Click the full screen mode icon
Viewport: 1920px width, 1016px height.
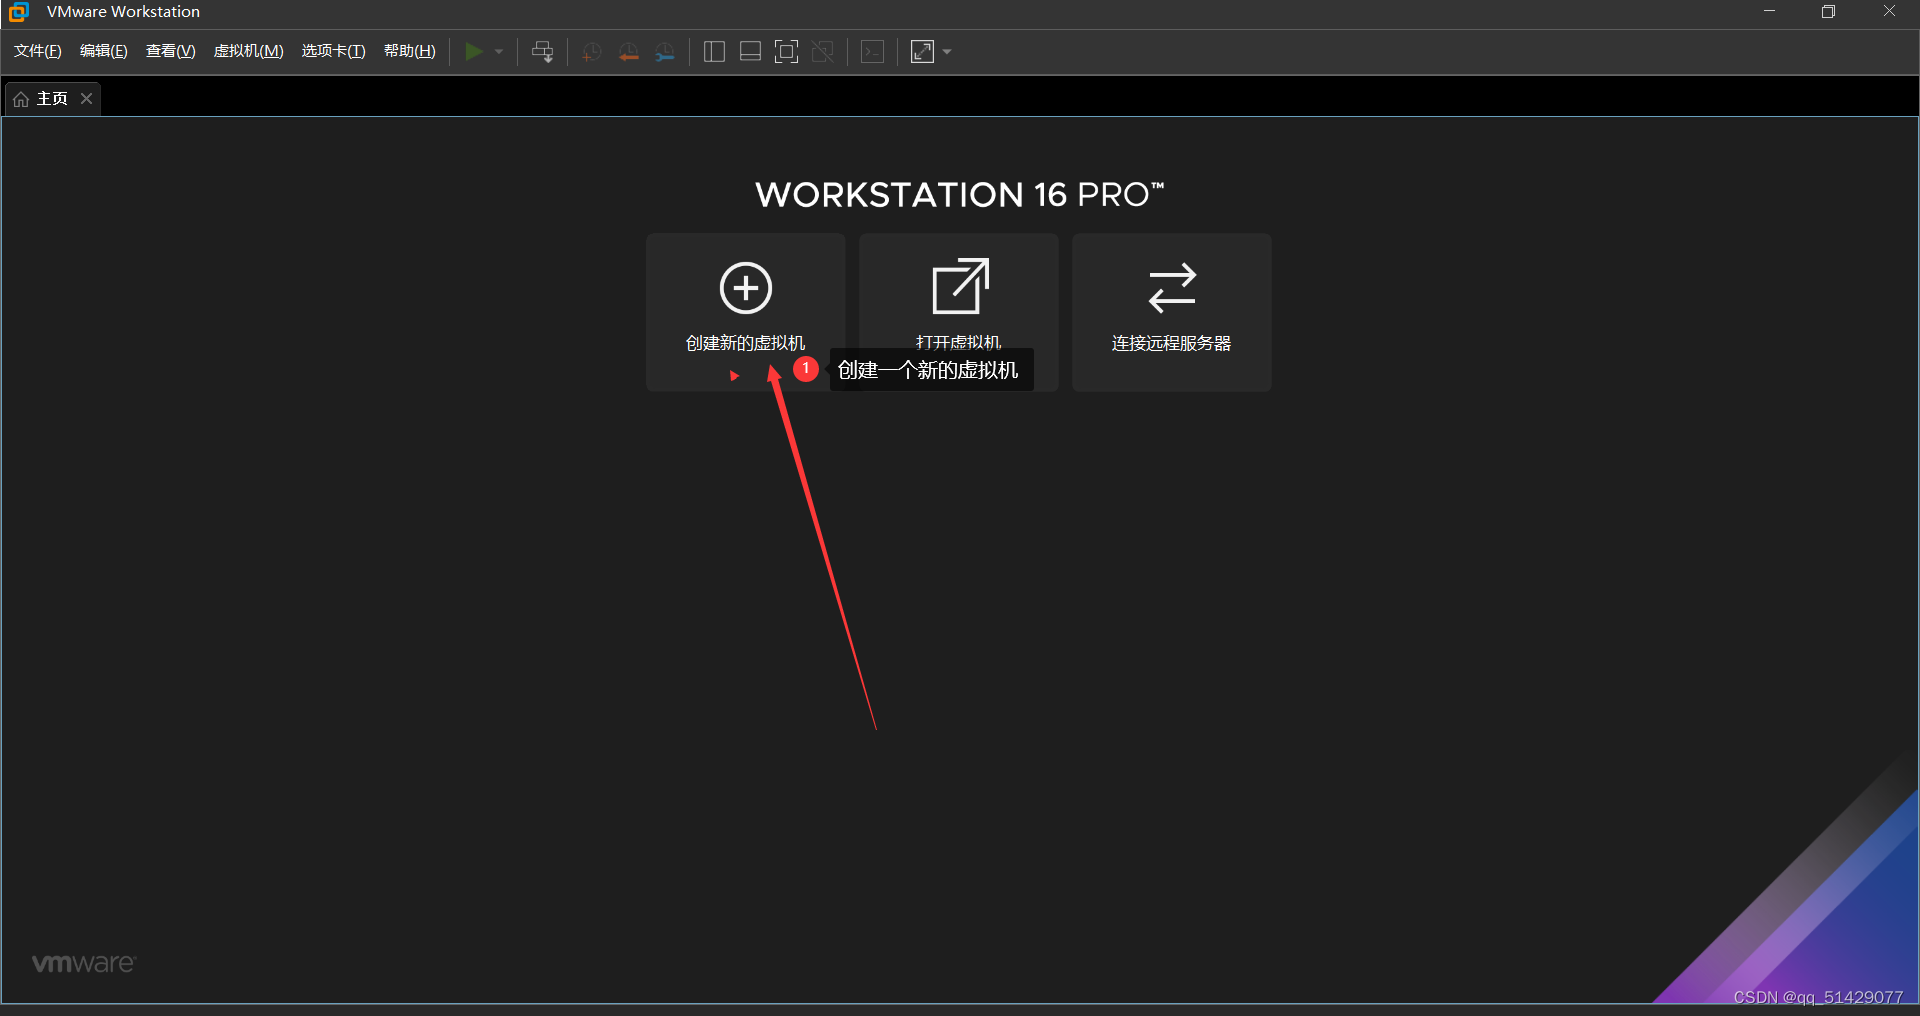click(x=787, y=52)
